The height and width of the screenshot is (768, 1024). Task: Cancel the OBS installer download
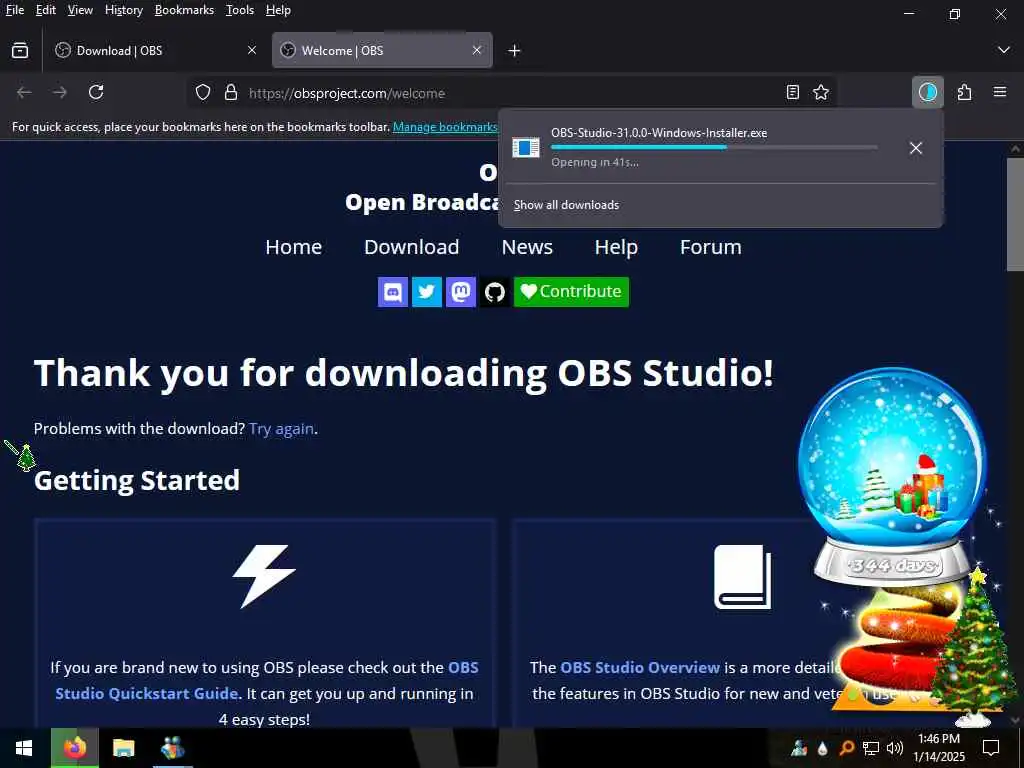[916, 148]
